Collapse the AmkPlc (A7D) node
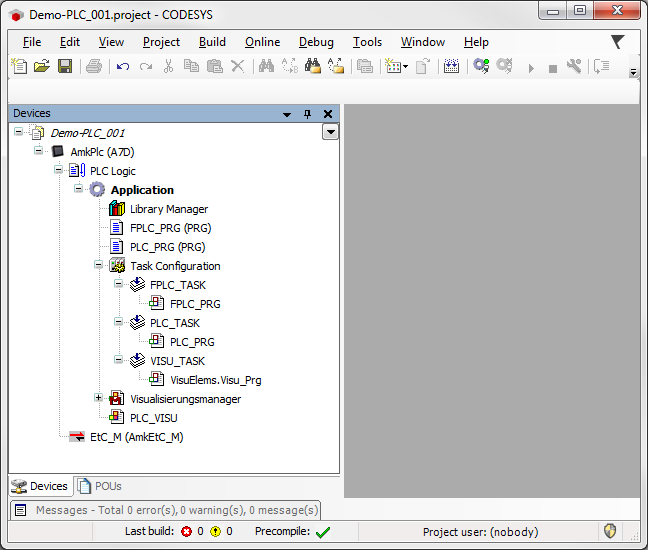Image resolution: width=648 pixels, height=550 pixels. click(38, 150)
